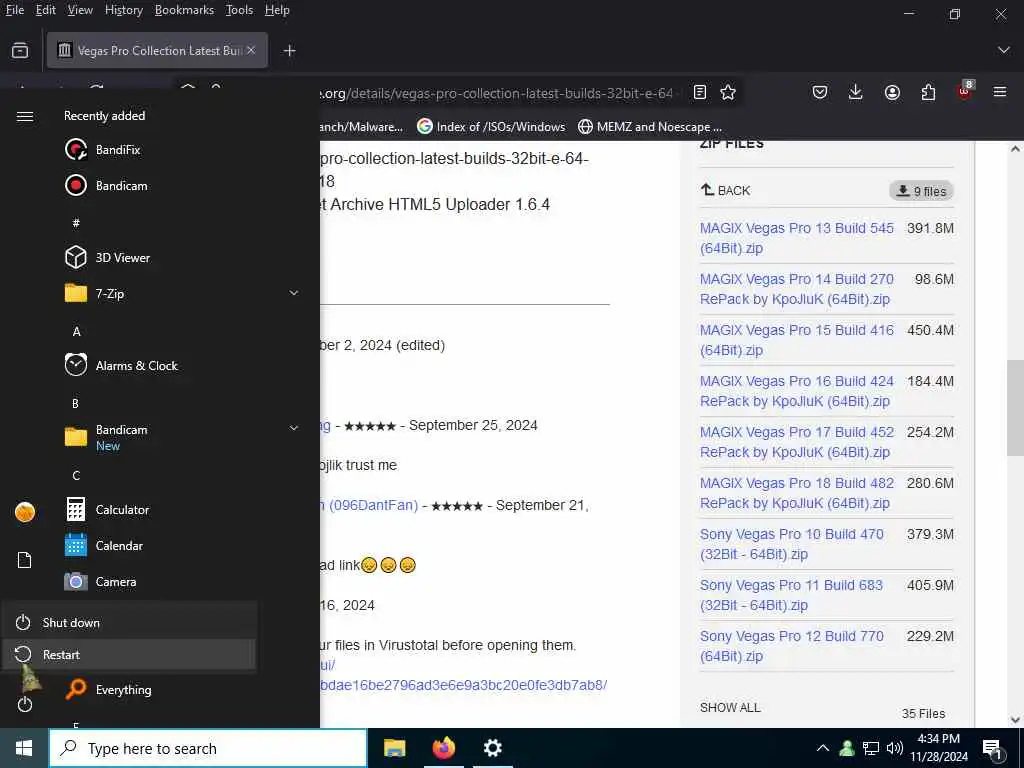Expand the Bandicam folder group

pos(294,428)
